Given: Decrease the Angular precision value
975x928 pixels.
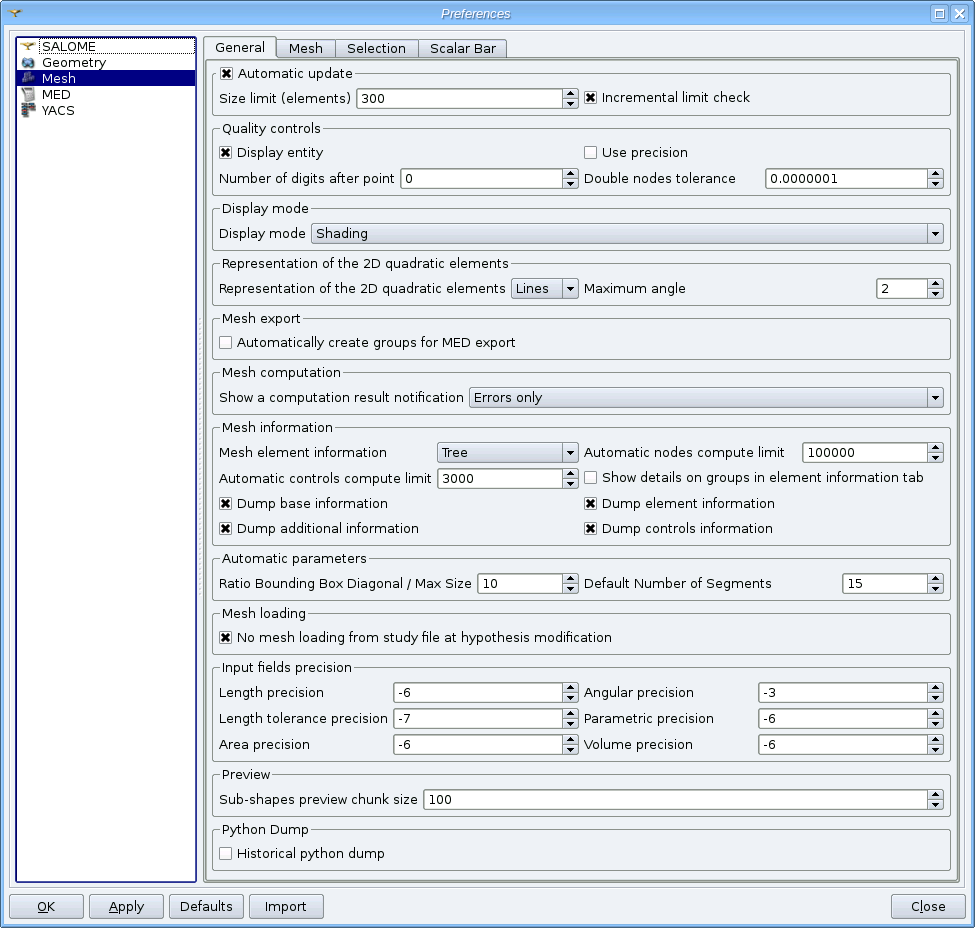Looking at the screenshot, I should 935,698.
